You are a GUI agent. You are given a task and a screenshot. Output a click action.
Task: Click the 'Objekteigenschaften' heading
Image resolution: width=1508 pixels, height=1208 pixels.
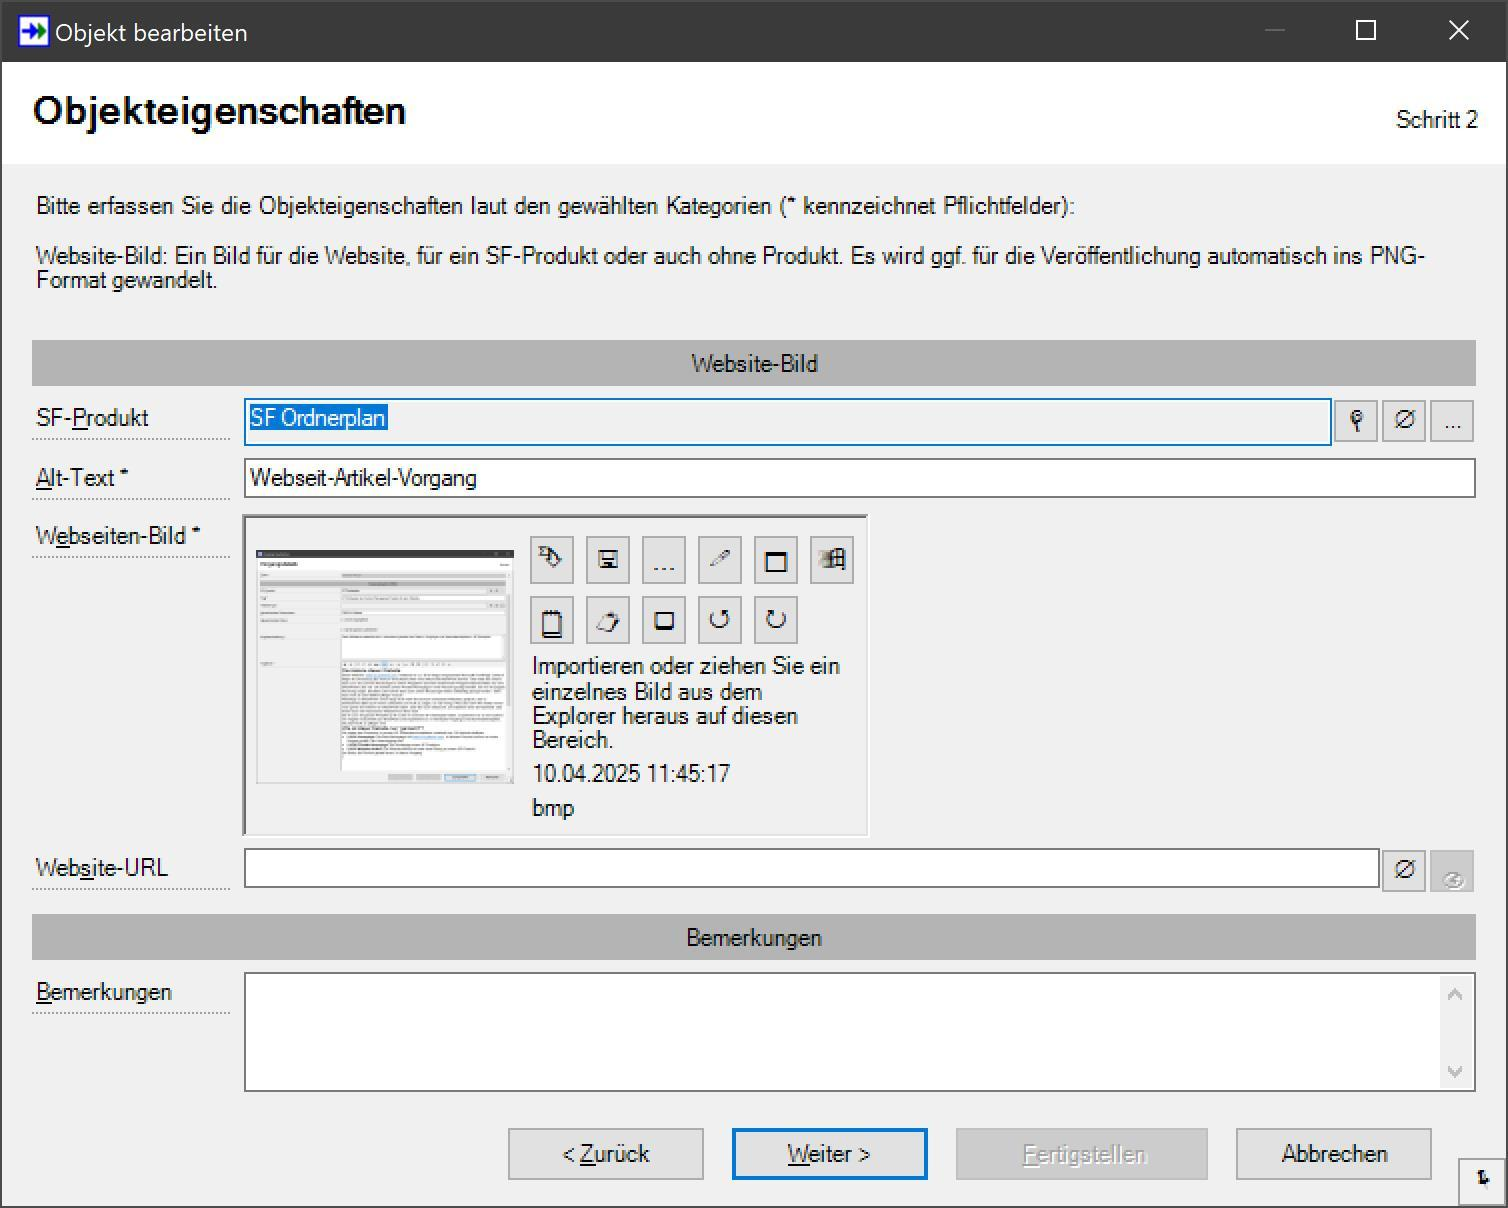click(220, 111)
